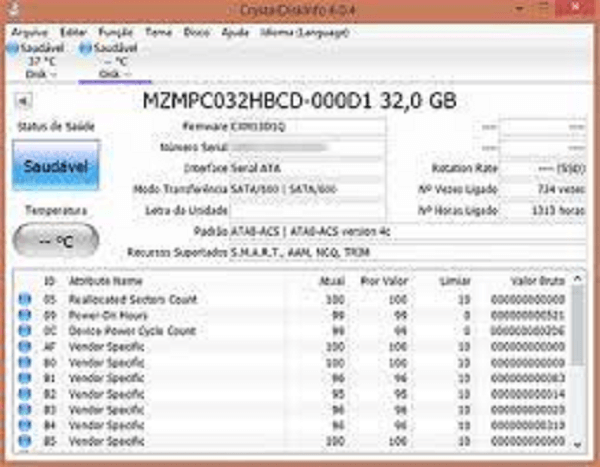
Task: Click status icon of attribute B4 row
Action: click(25, 425)
